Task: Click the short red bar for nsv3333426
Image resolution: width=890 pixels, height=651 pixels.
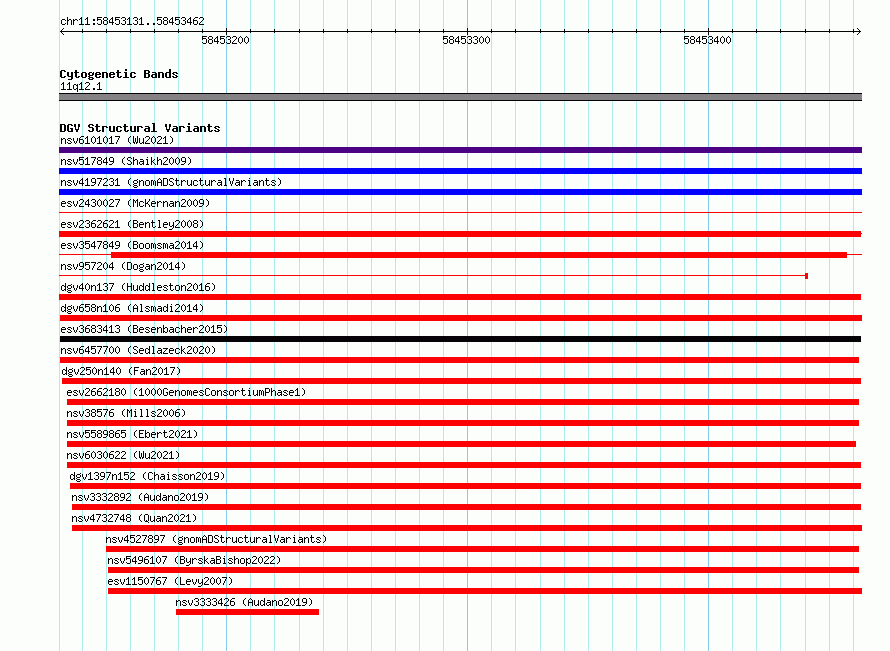Action: pyautogui.click(x=247, y=612)
